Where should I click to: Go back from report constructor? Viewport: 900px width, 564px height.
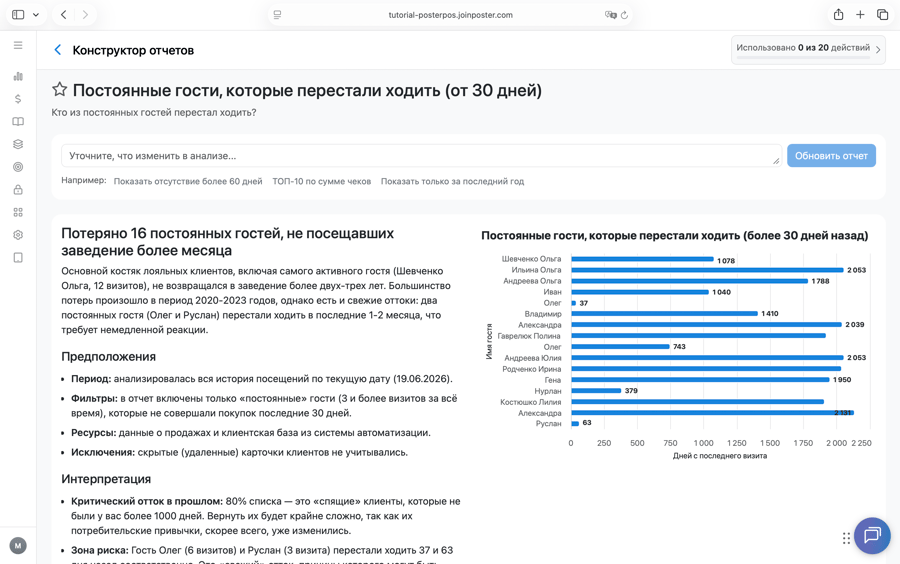(57, 50)
